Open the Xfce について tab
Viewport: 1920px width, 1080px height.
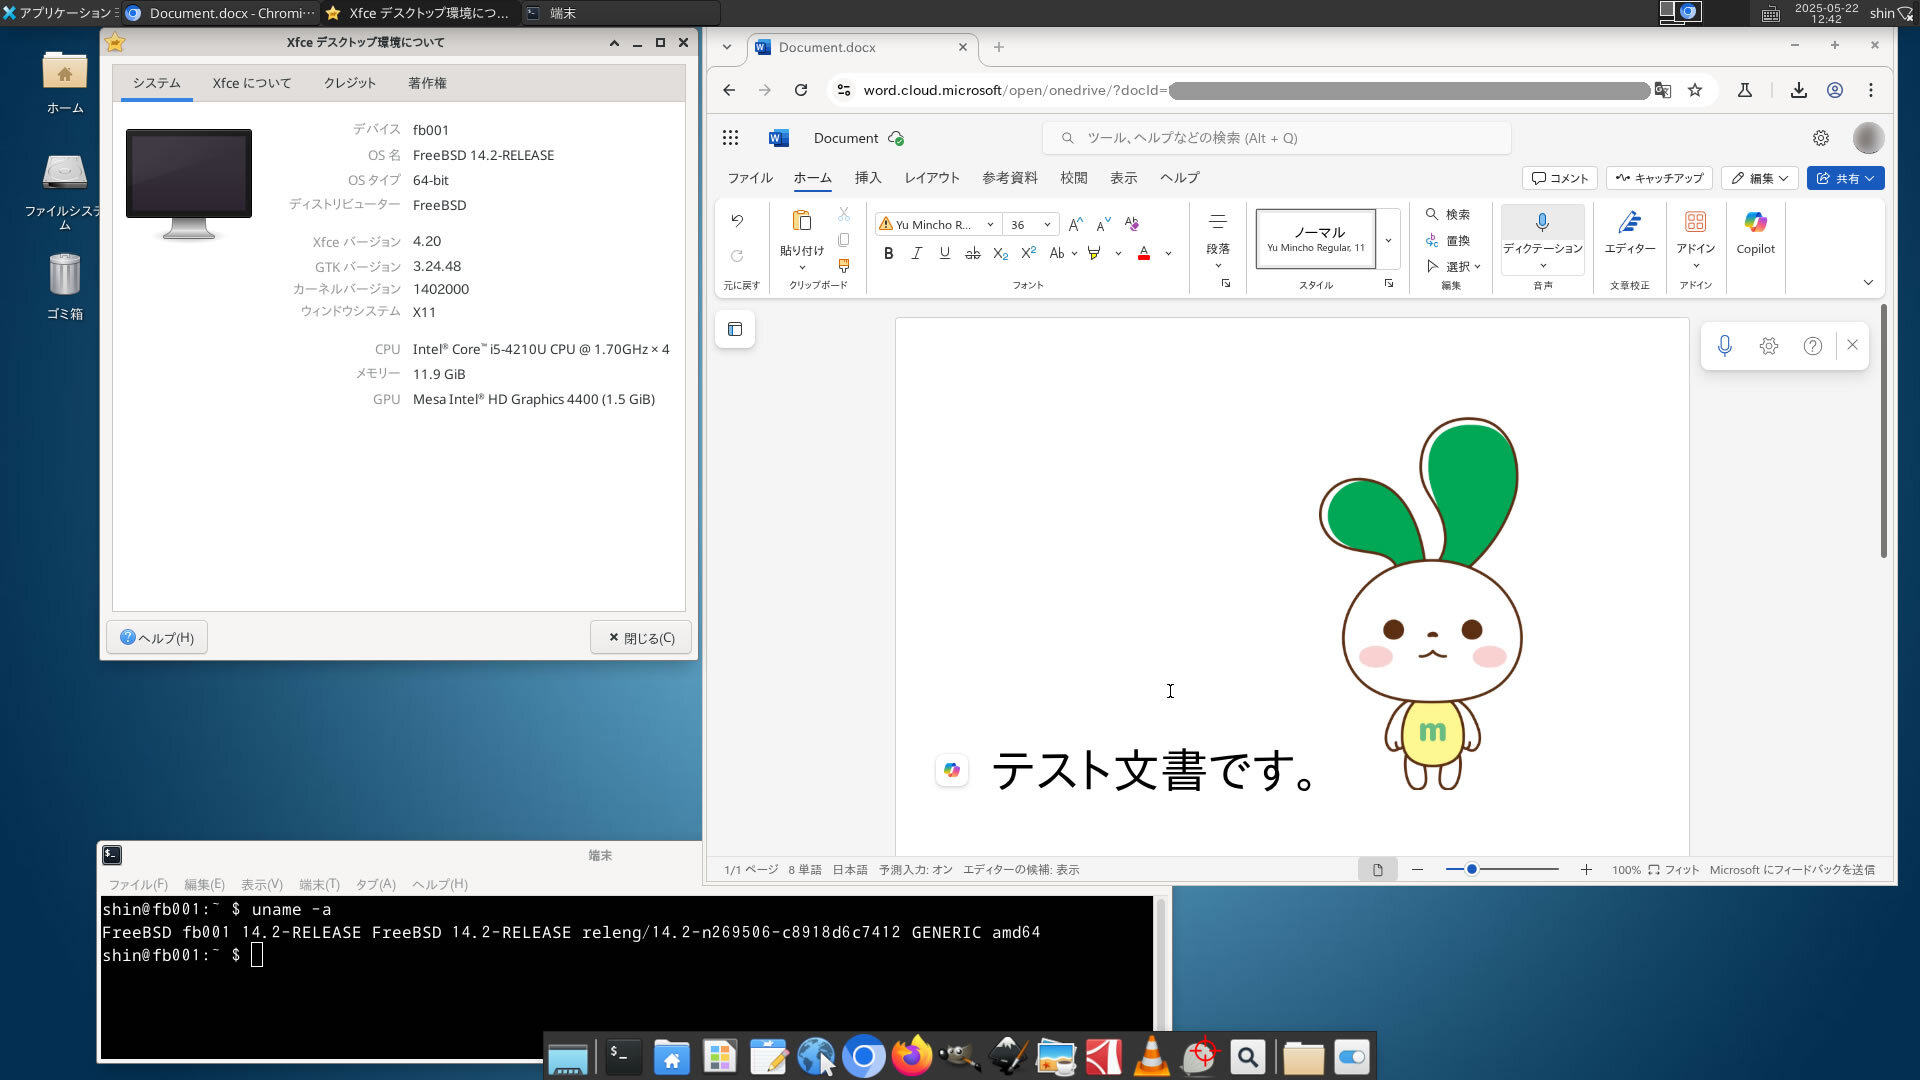(x=251, y=83)
